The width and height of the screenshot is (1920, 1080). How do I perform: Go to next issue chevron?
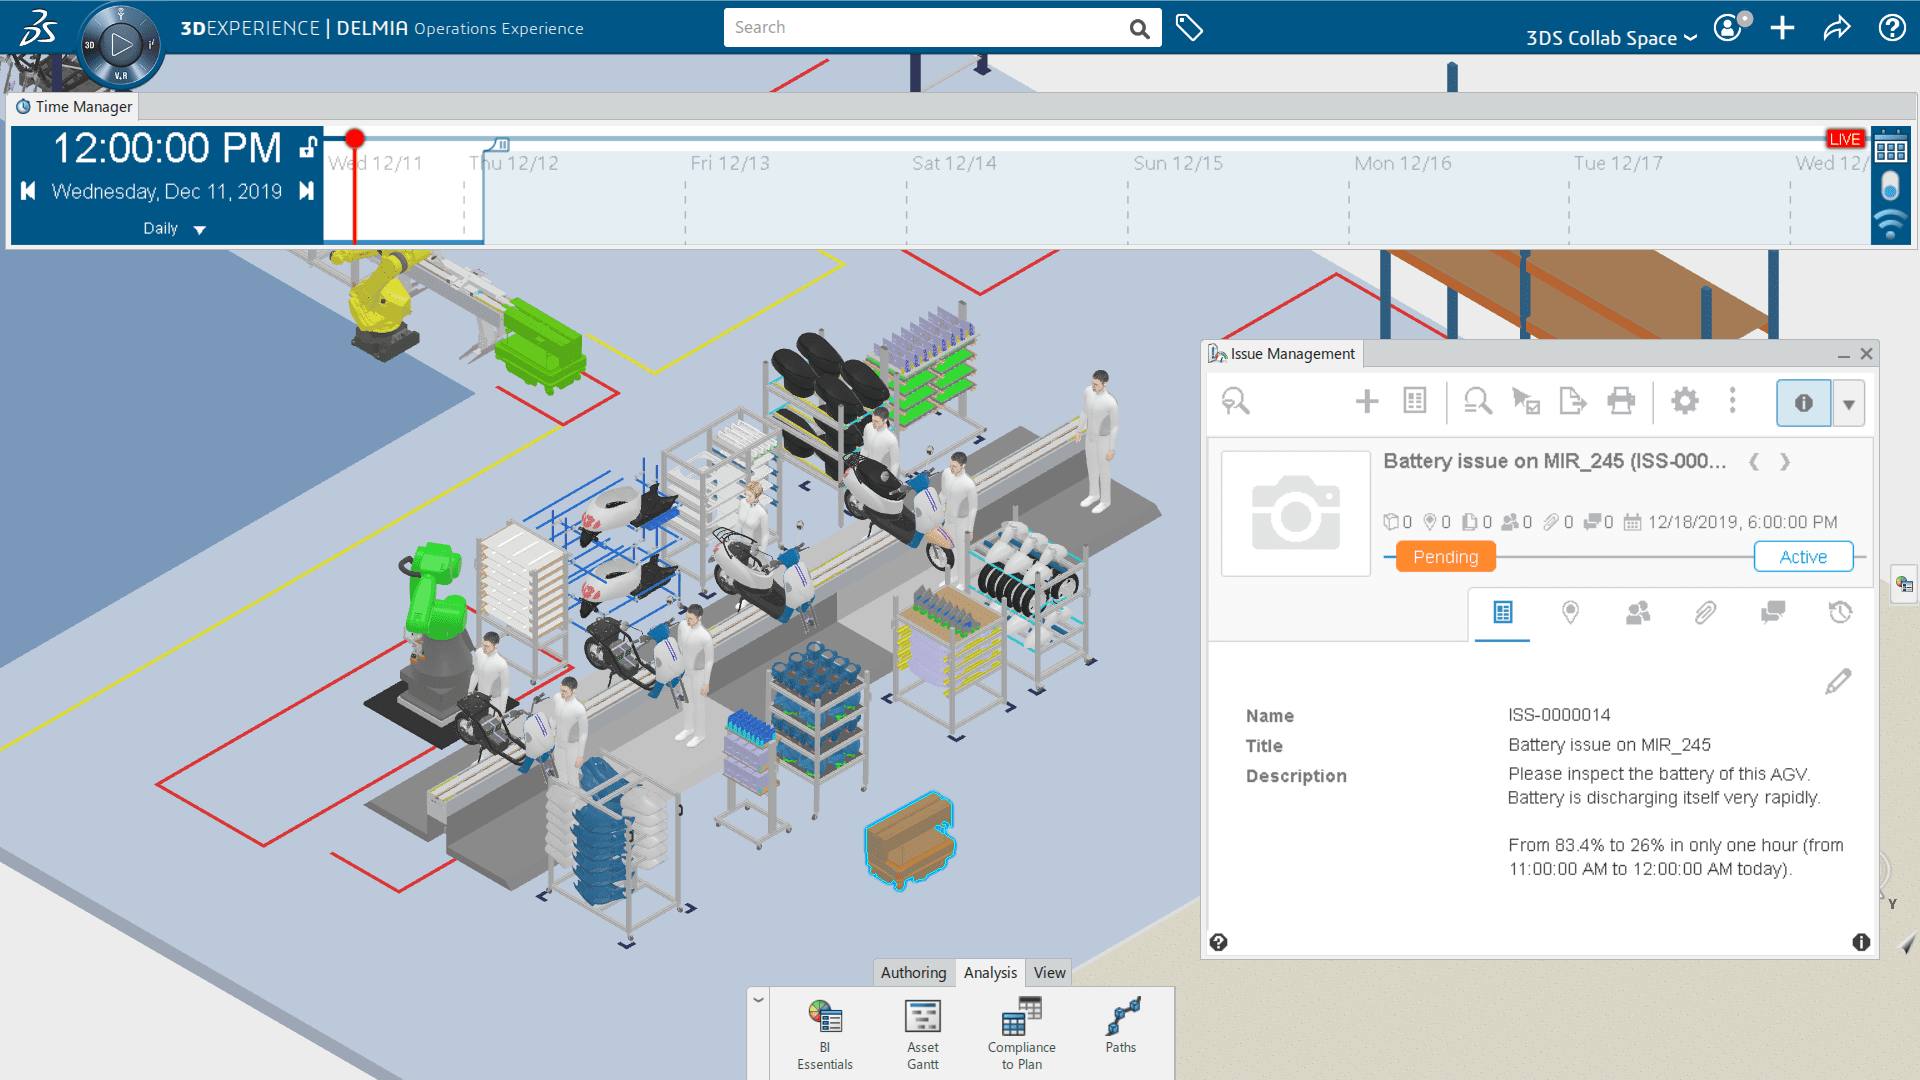pyautogui.click(x=1785, y=461)
